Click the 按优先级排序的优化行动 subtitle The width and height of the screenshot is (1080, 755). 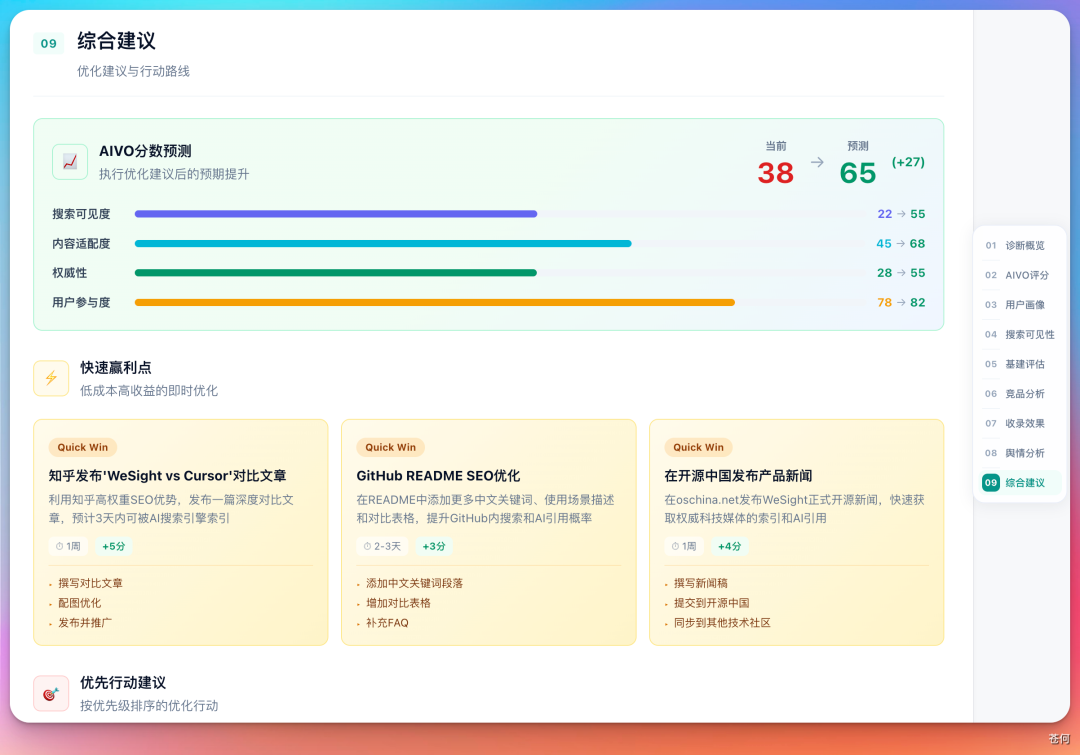click(149, 705)
